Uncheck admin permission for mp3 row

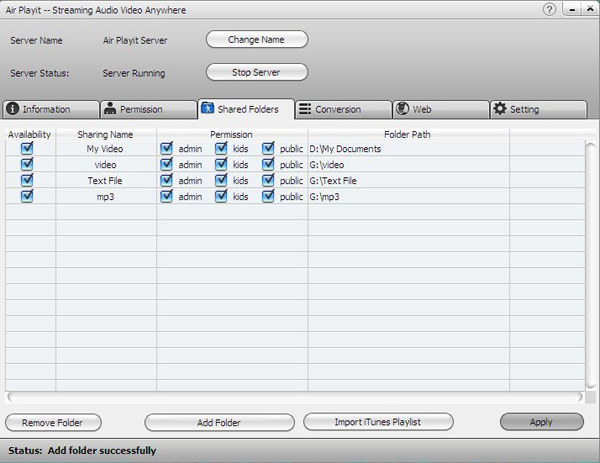pos(166,196)
